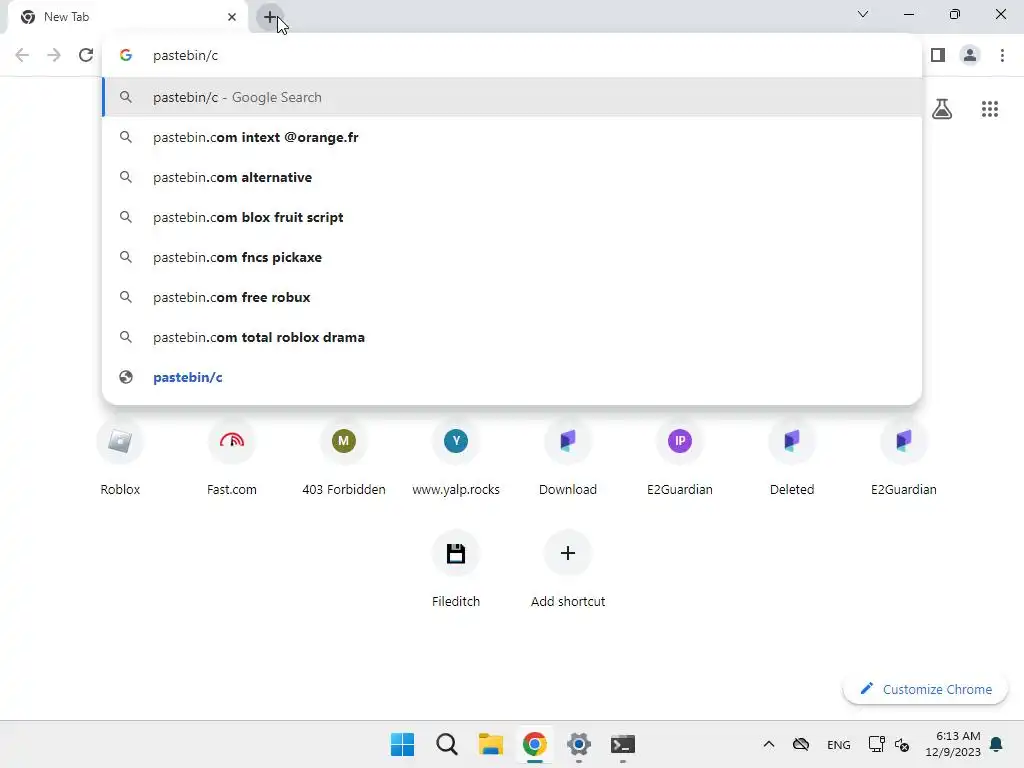
Task: Select suggestion 'pastebin.com alternative'
Action: tap(512, 177)
